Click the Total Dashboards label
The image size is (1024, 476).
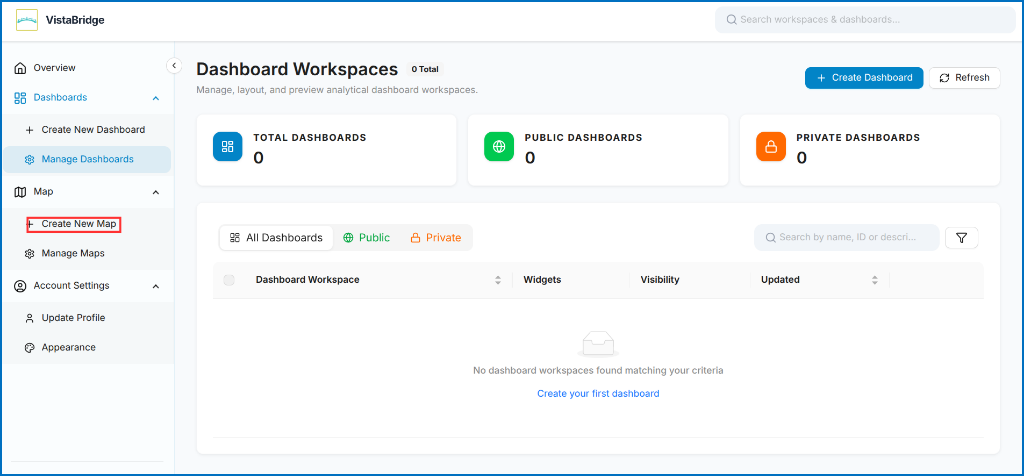(x=310, y=138)
